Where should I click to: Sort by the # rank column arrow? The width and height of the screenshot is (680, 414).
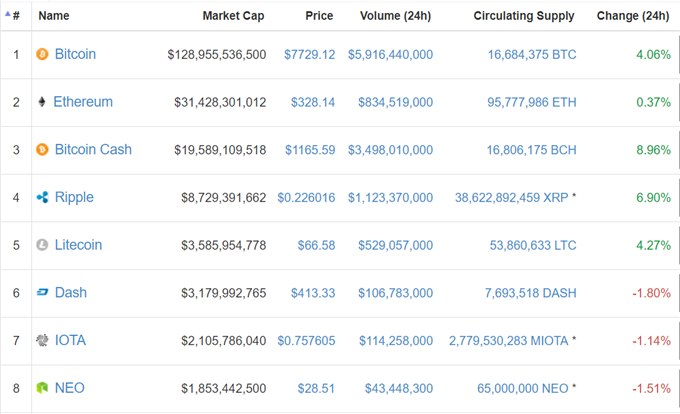click(7, 13)
